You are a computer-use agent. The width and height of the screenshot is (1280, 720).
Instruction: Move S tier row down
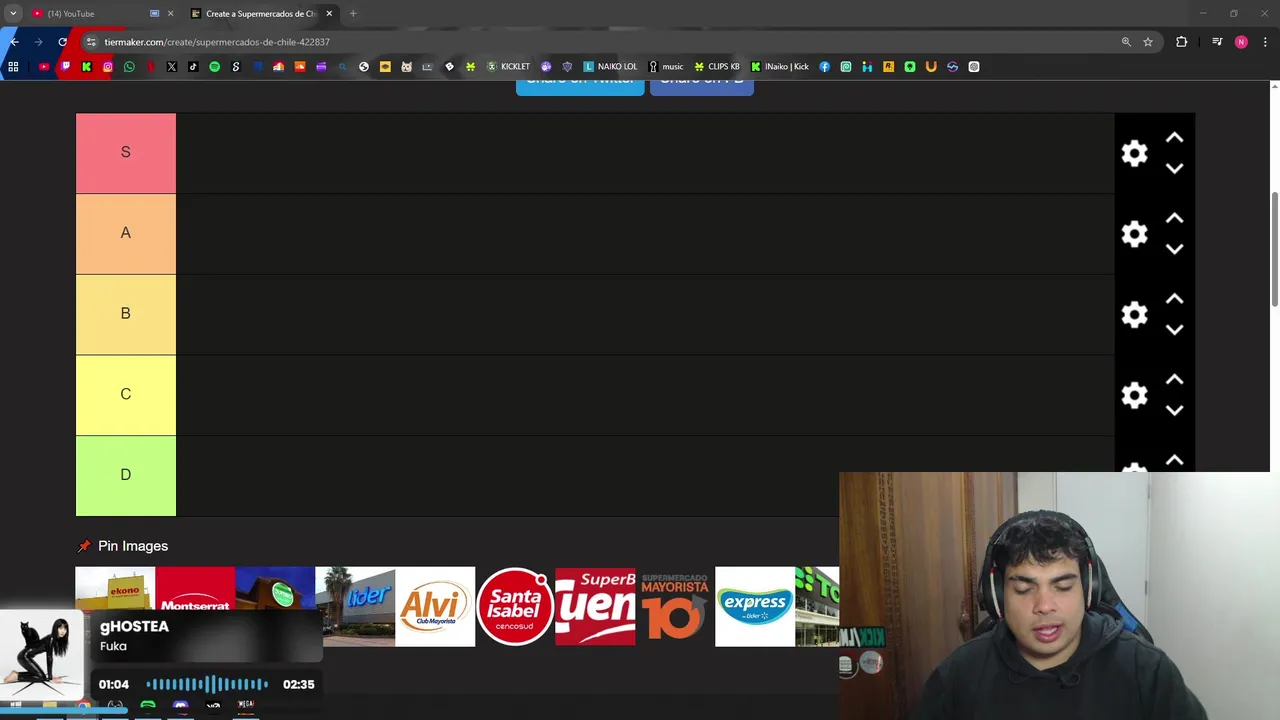tap(1175, 168)
